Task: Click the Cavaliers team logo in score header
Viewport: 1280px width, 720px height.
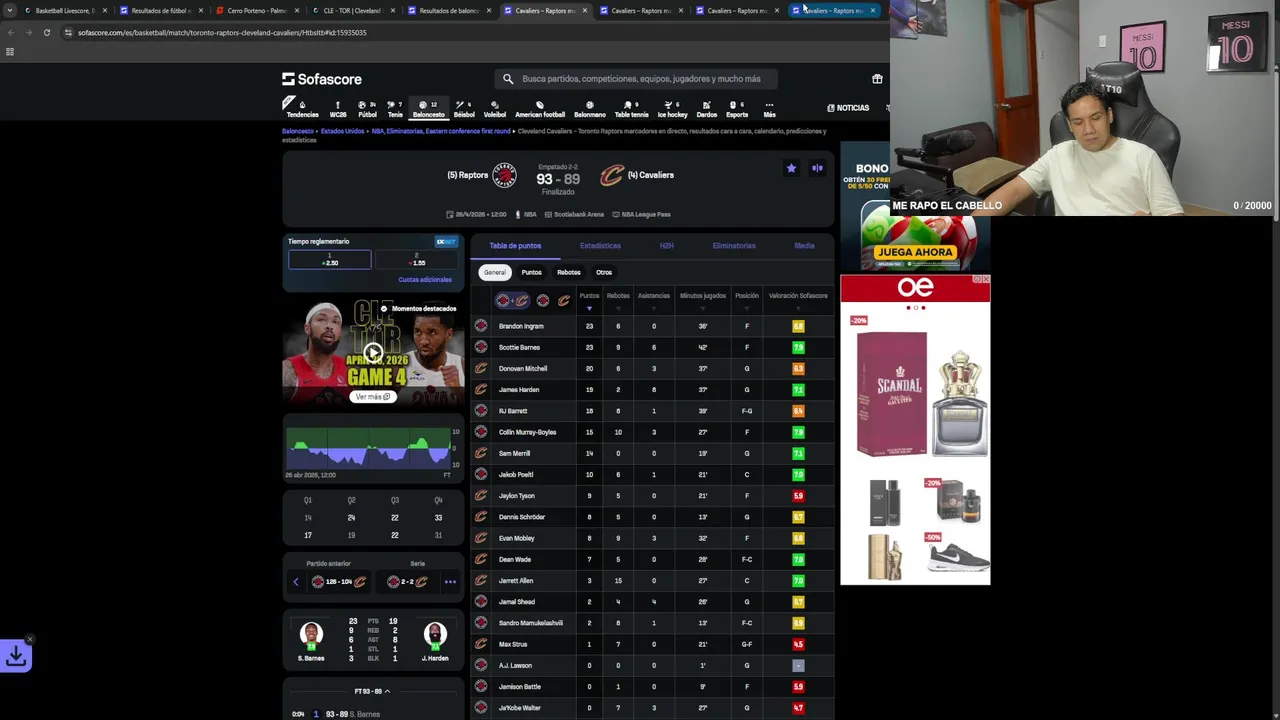Action: (x=612, y=175)
